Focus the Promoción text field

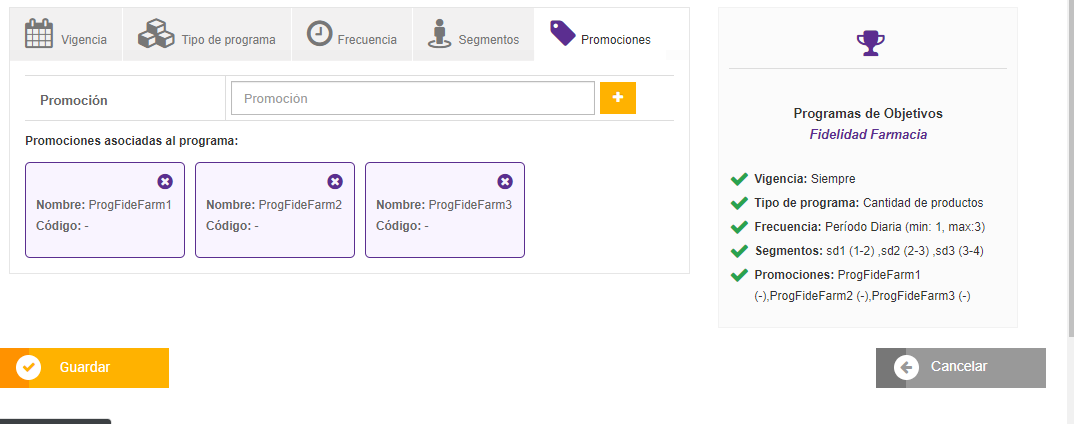pos(413,98)
